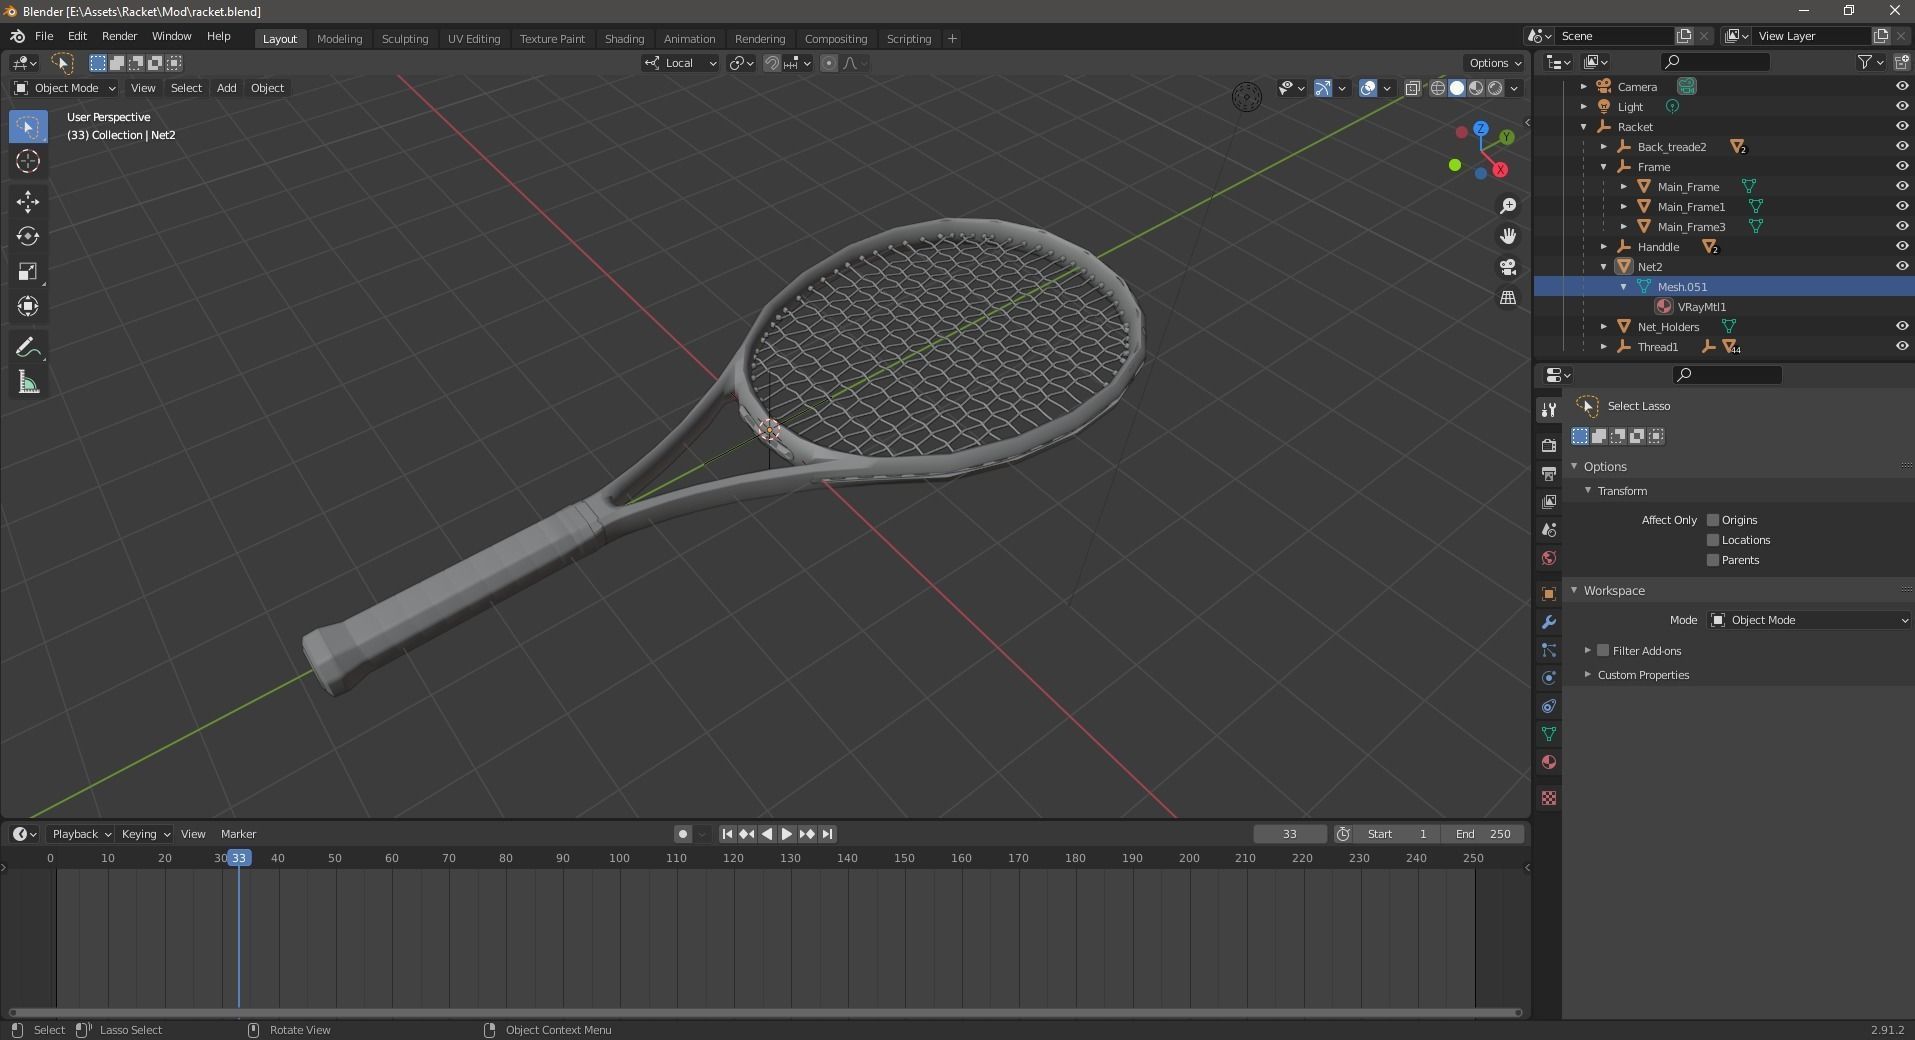Screen dimensions: 1915x1040
Task: Click the timeline playhead marker at 33
Action: pyautogui.click(x=238, y=858)
